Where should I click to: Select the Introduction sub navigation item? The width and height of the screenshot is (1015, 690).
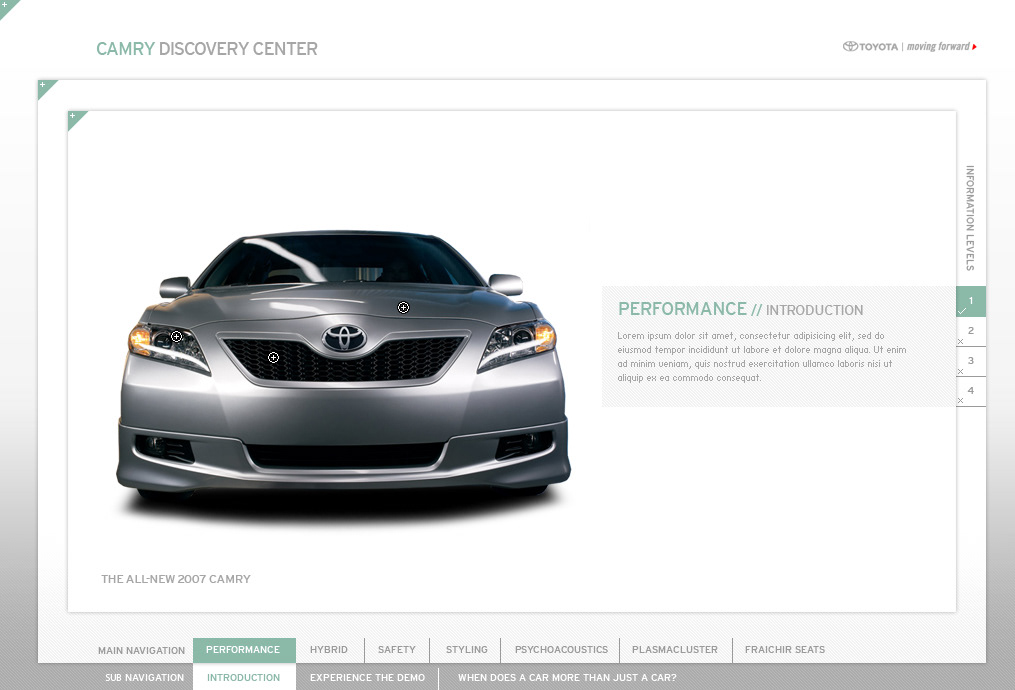[243, 678]
